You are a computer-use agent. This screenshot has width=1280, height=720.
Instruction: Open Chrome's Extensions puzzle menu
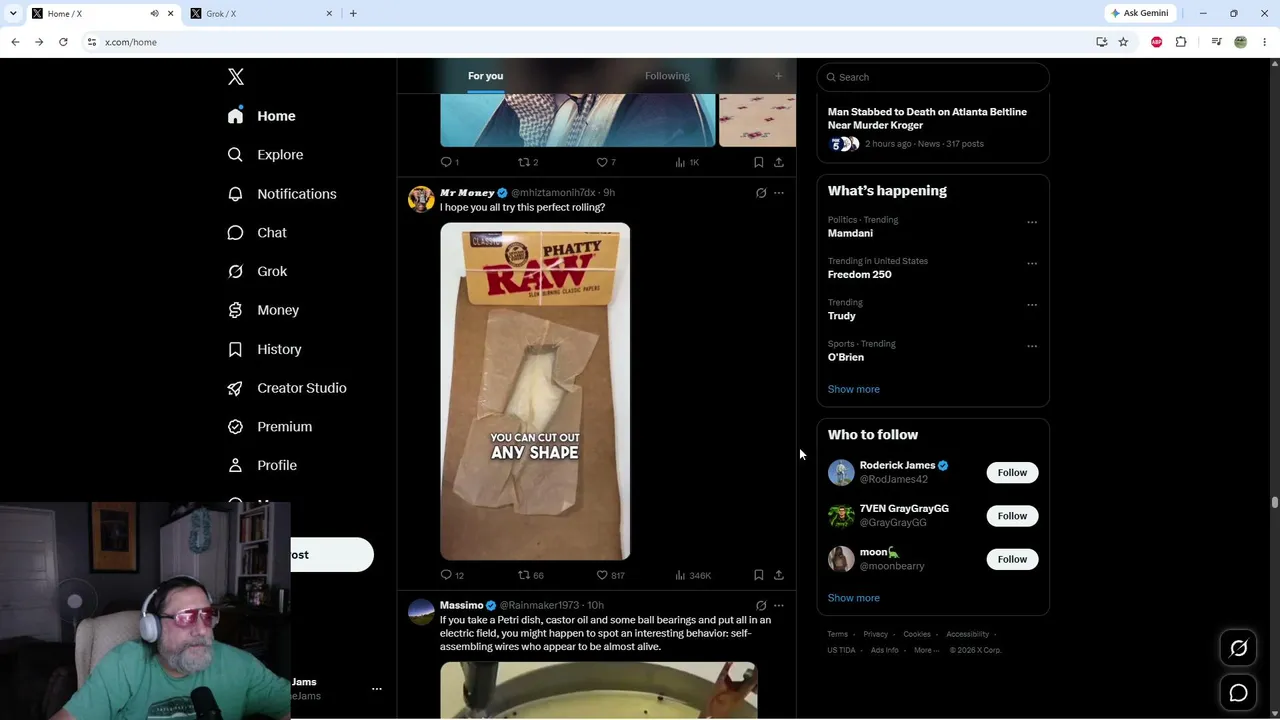pyautogui.click(x=1181, y=42)
